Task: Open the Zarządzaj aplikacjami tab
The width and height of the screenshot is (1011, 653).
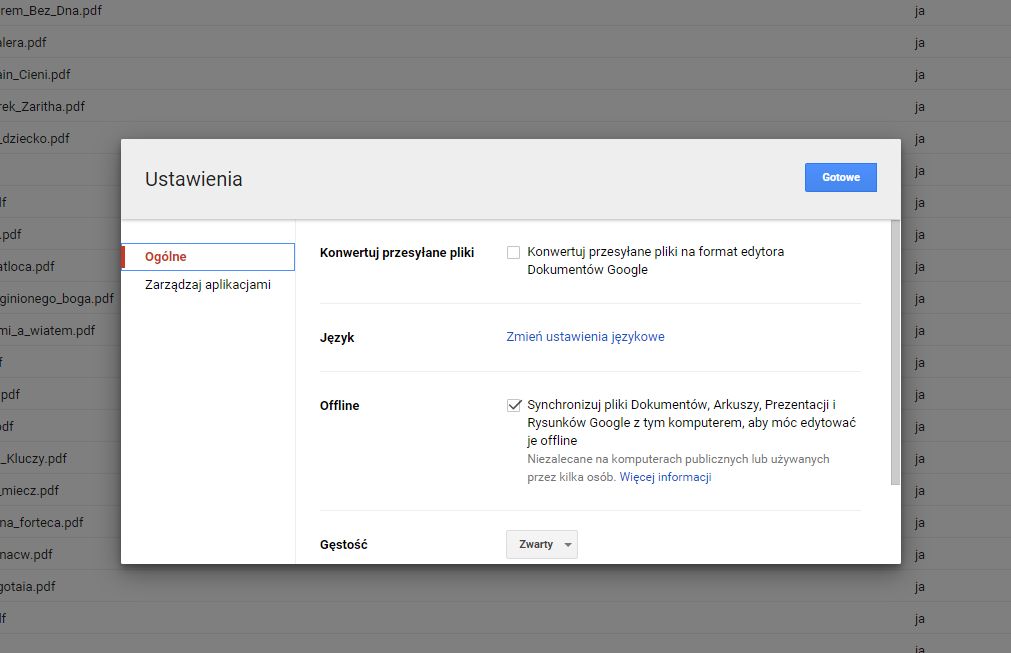Action: tap(207, 285)
